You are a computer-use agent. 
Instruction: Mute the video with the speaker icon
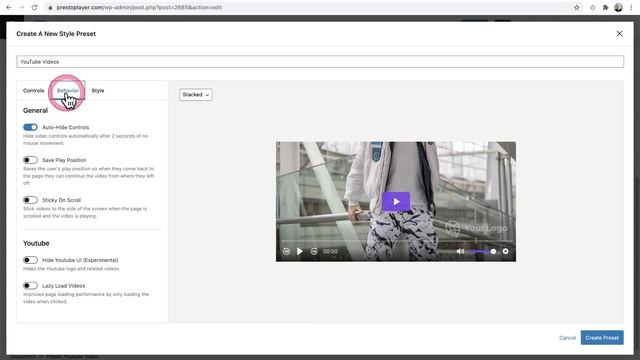point(460,251)
